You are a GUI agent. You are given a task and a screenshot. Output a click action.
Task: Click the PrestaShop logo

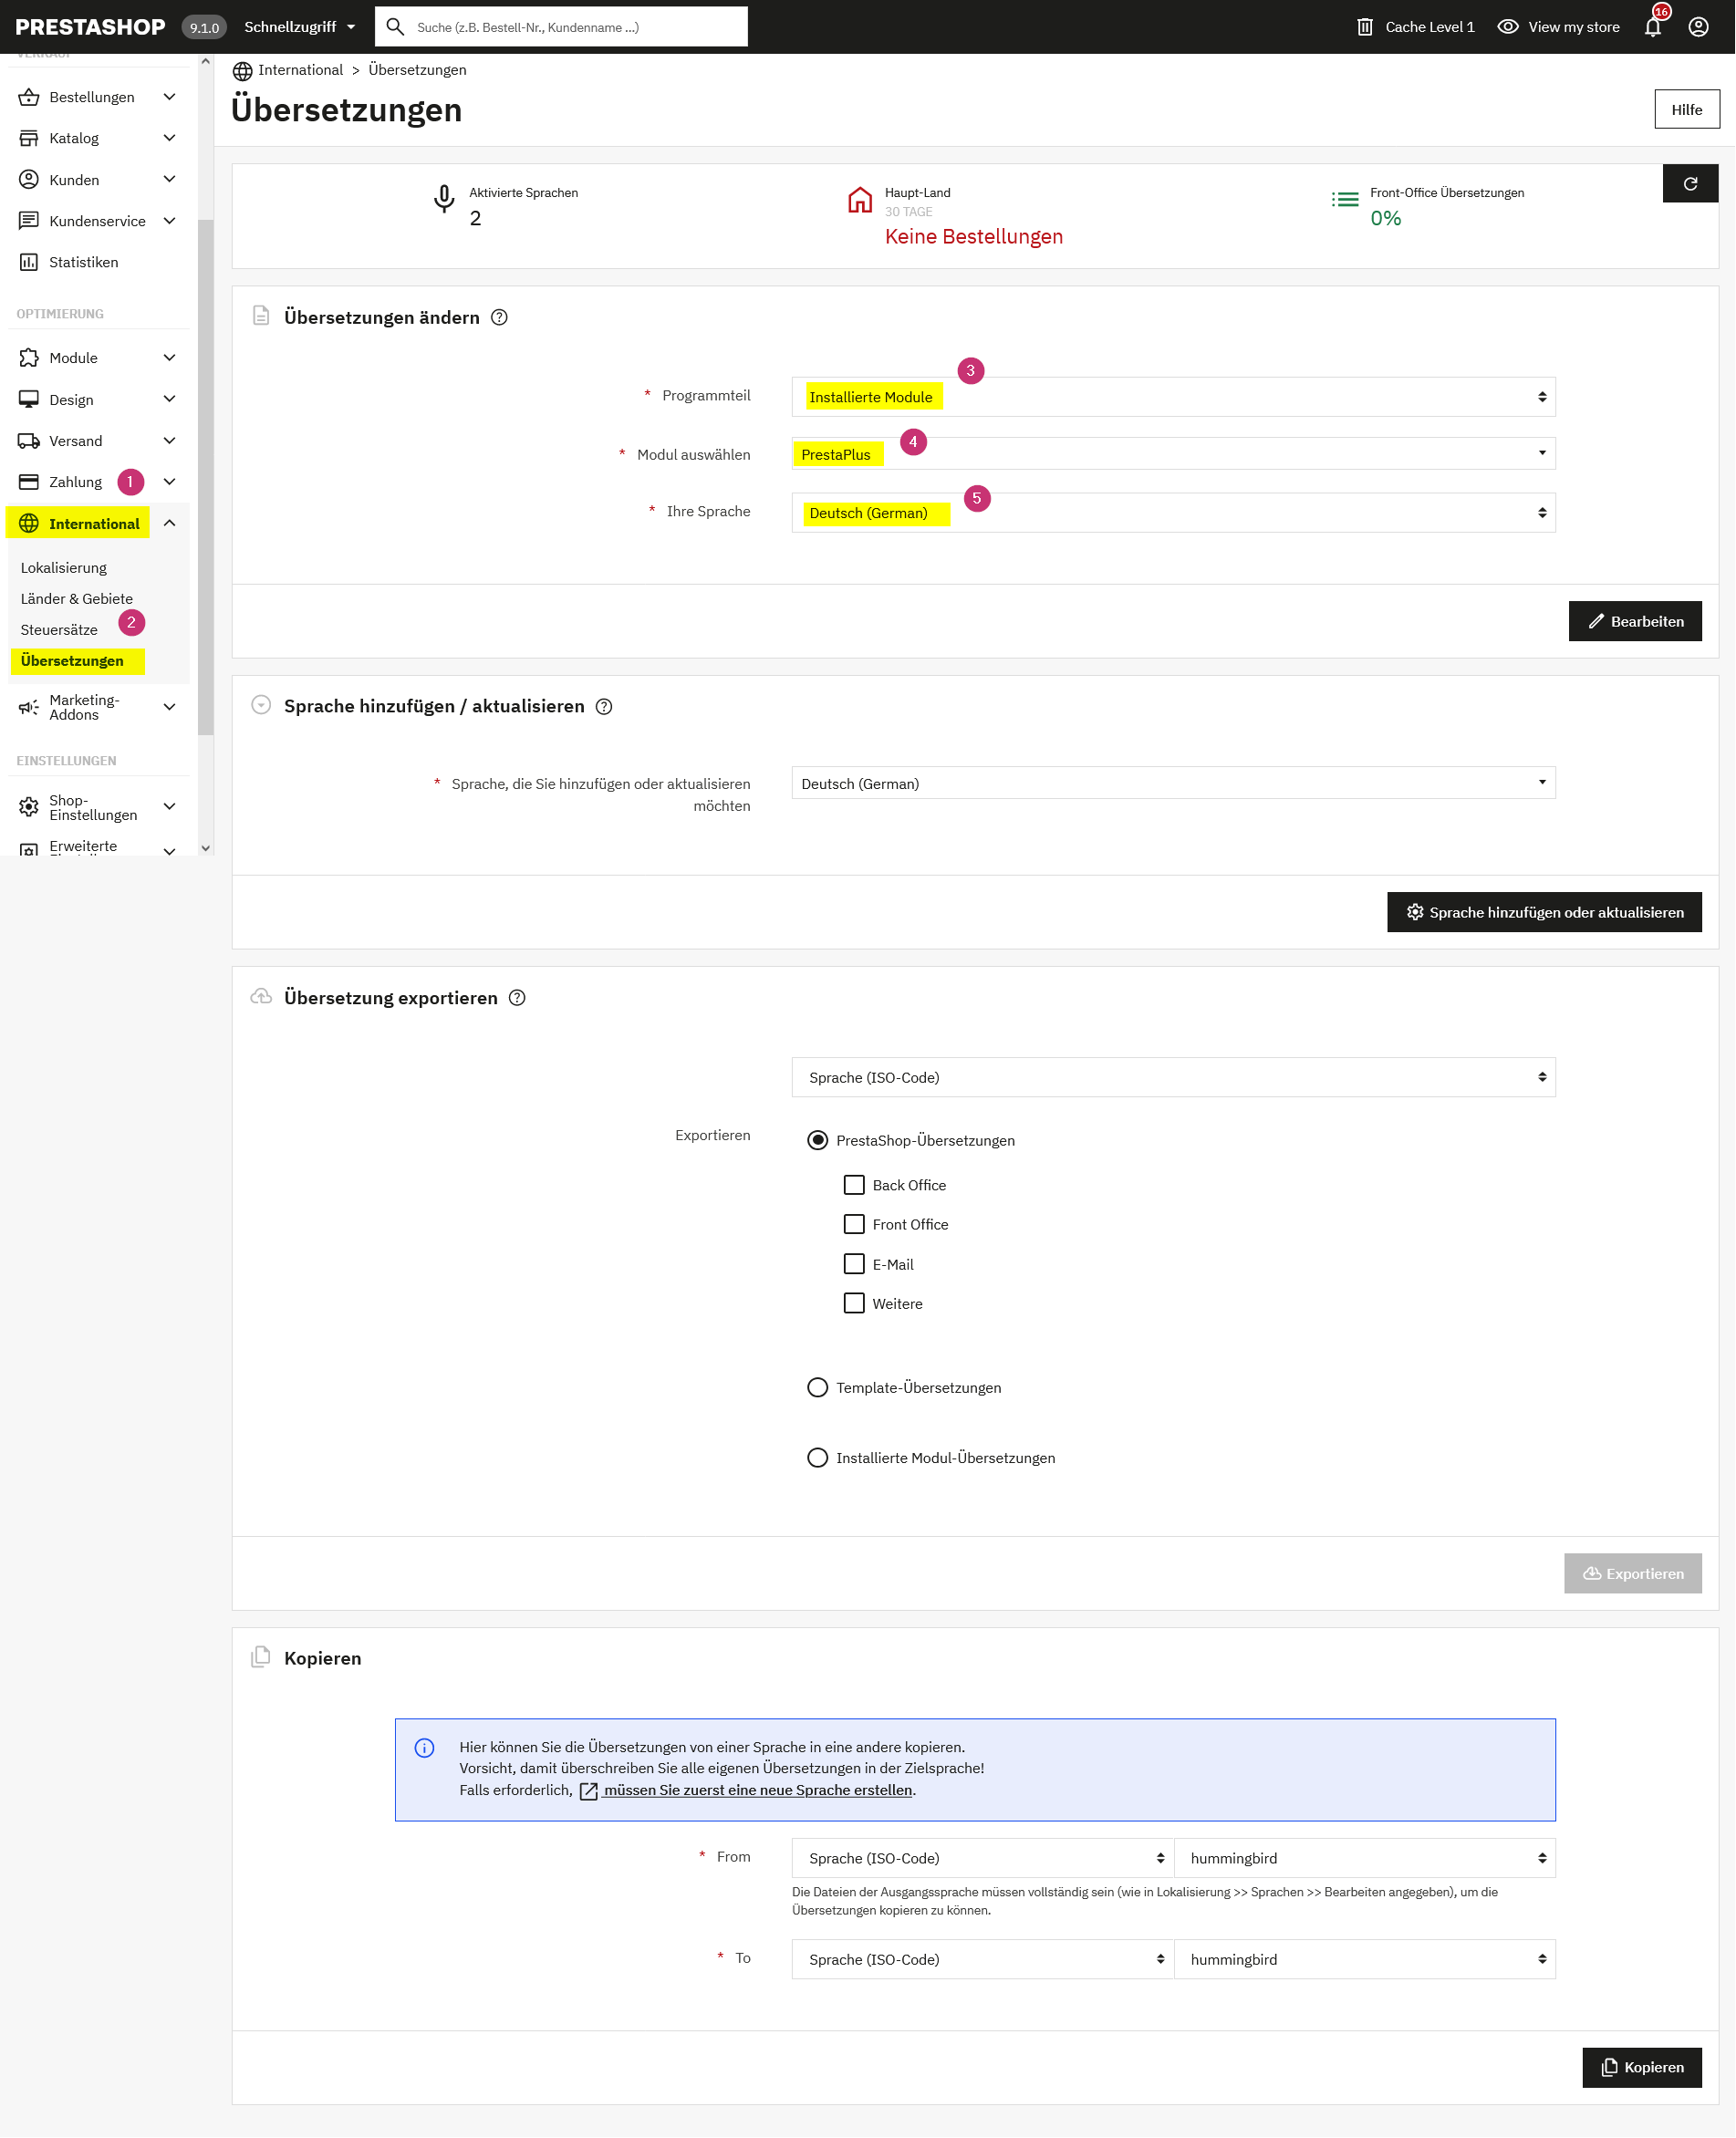coord(90,27)
